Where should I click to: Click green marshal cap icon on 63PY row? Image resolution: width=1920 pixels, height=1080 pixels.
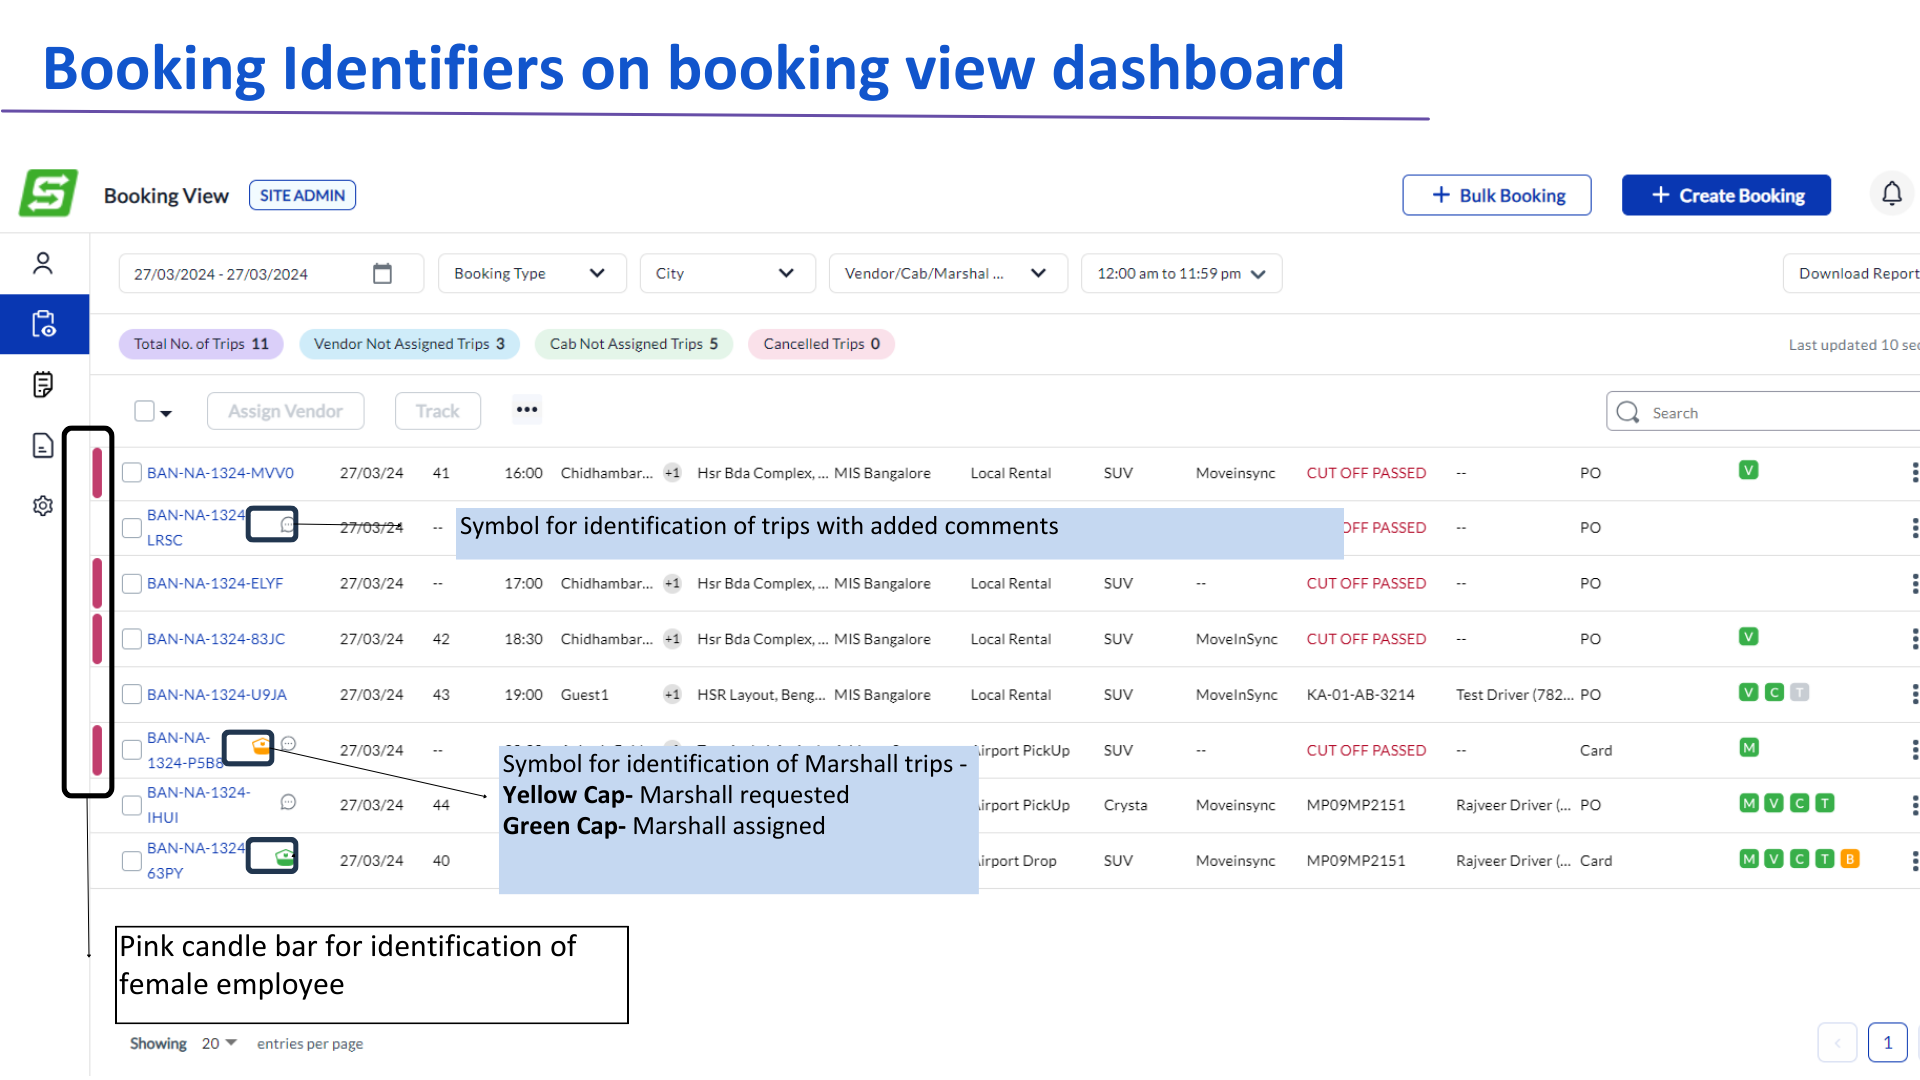(284, 857)
